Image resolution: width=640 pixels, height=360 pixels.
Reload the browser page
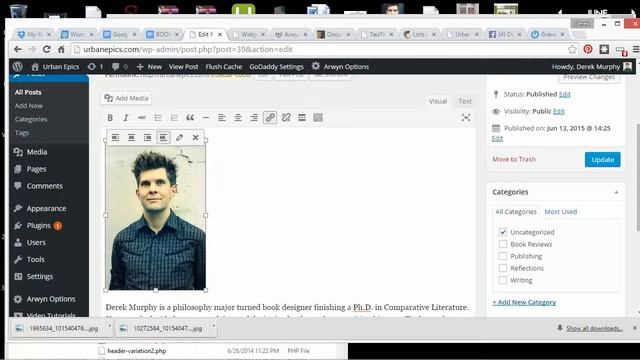(47, 49)
